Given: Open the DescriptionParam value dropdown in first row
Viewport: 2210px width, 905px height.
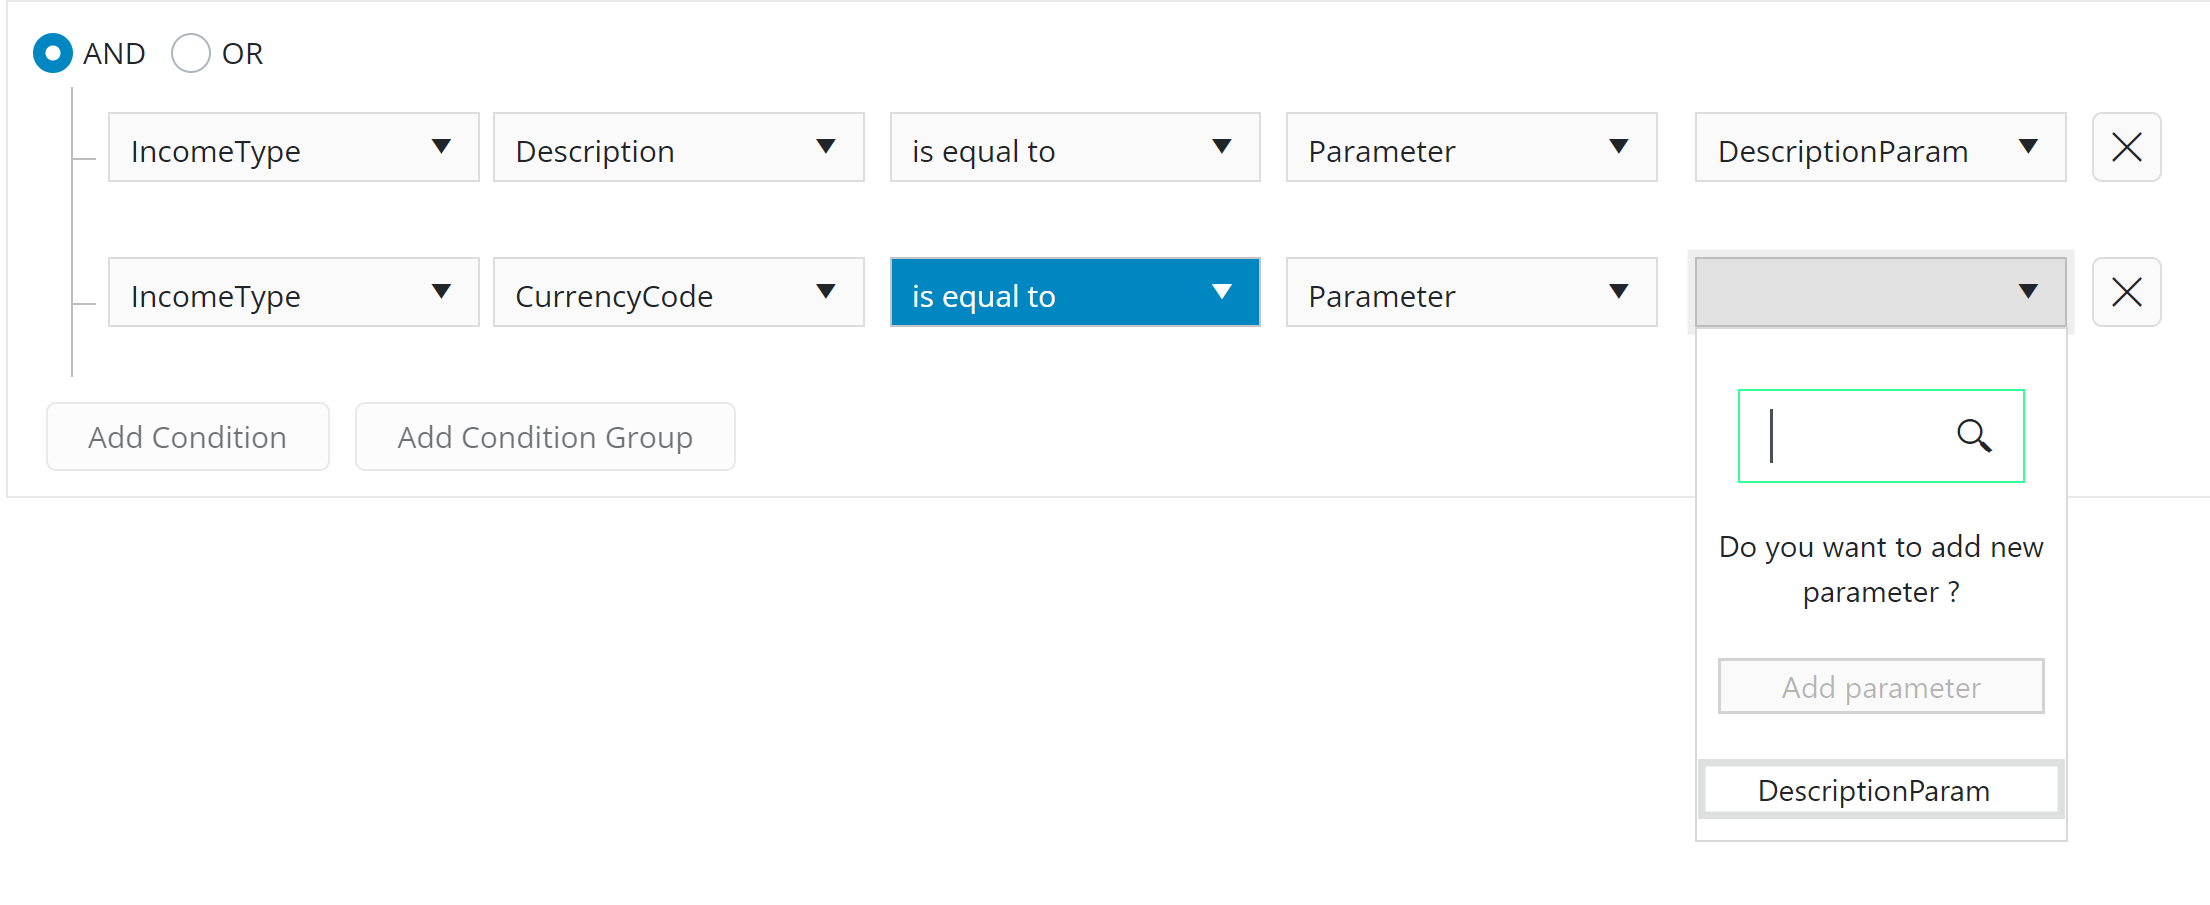Looking at the screenshot, I should [x=1880, y=148].
